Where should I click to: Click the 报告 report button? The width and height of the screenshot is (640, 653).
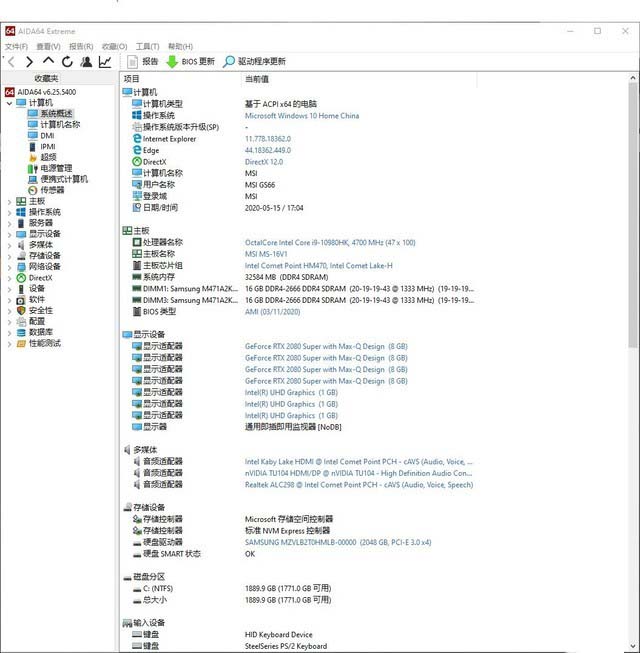tap(143, 62)
